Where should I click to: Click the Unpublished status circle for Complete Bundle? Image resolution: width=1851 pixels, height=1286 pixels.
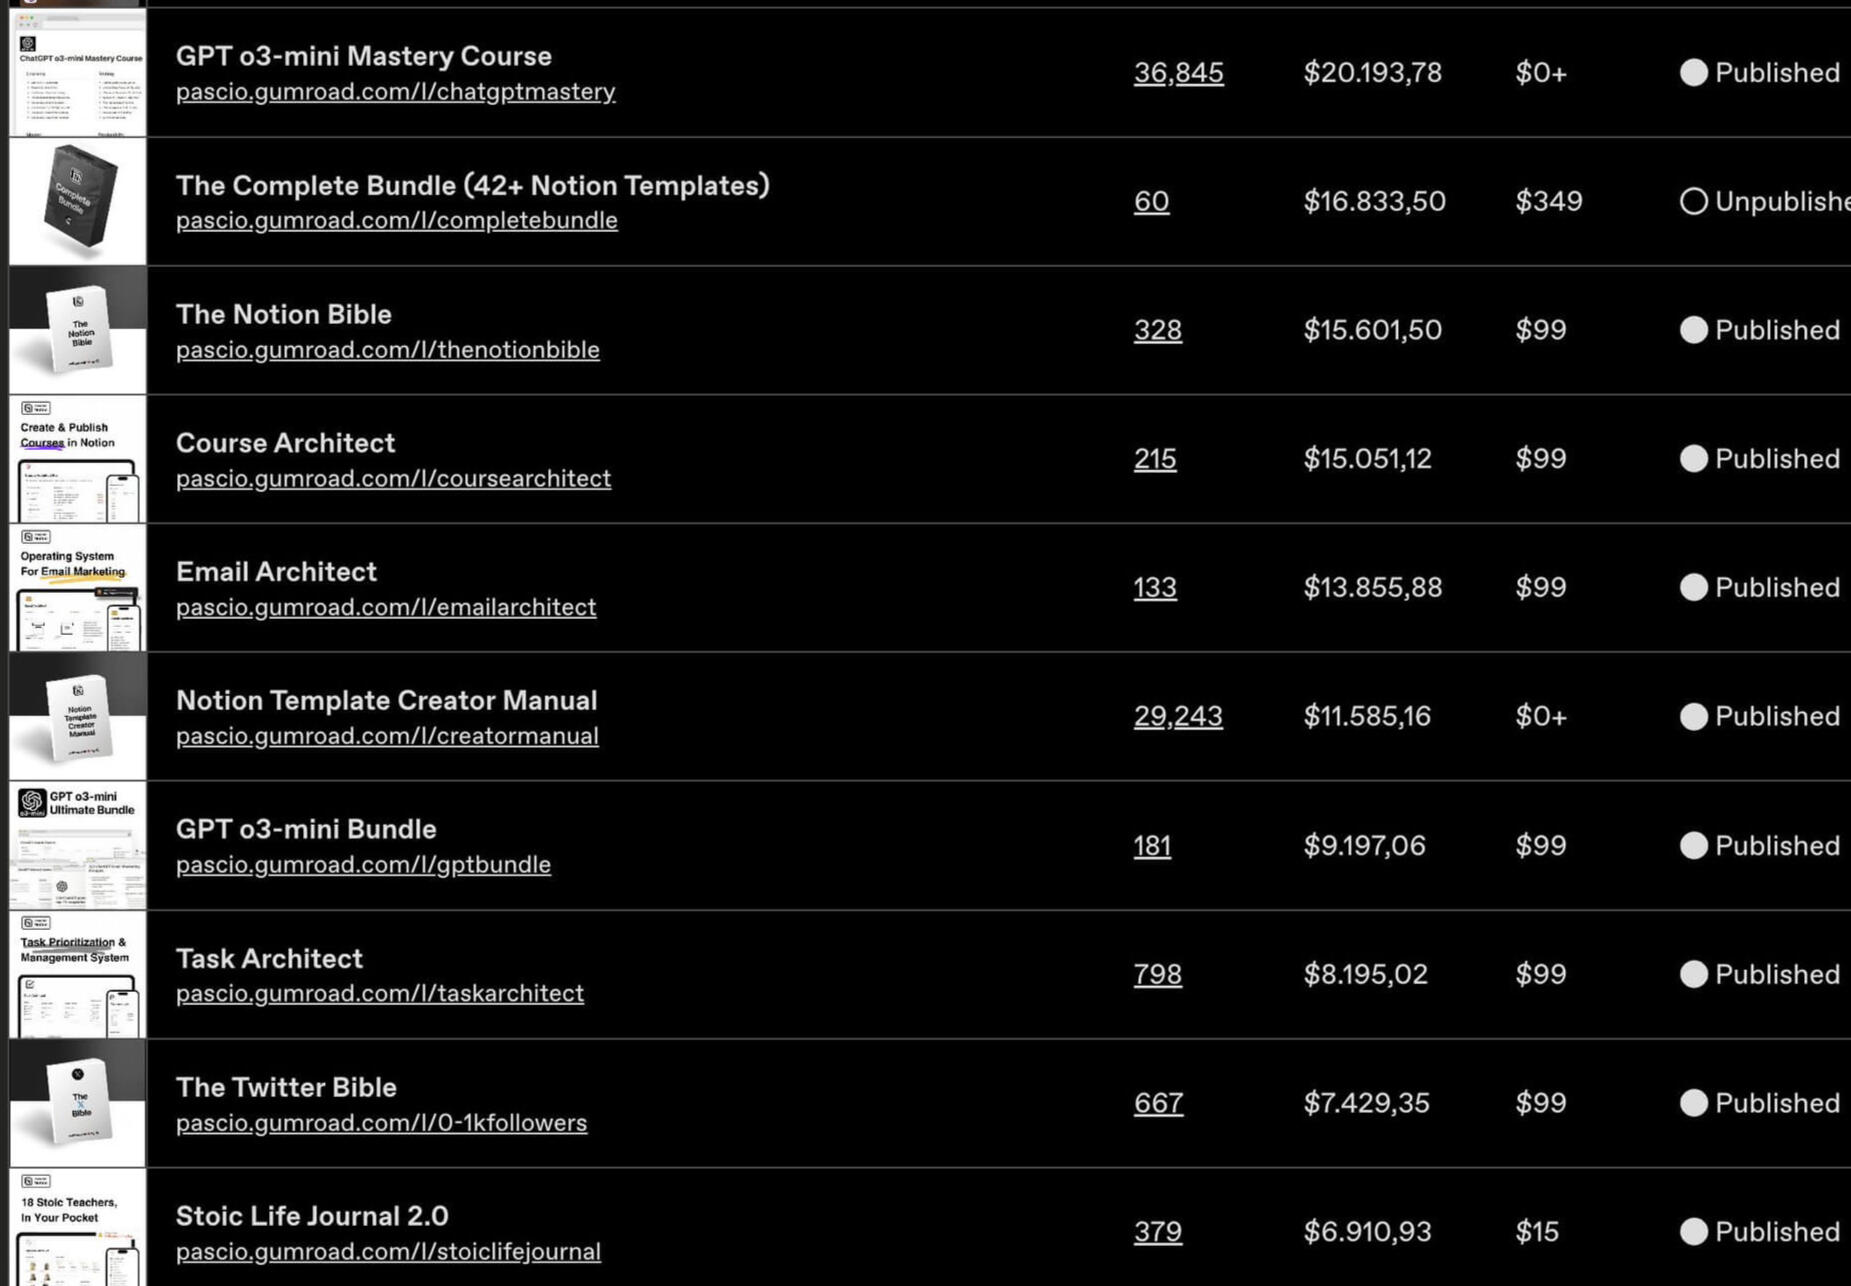[x=1693, y=201]
